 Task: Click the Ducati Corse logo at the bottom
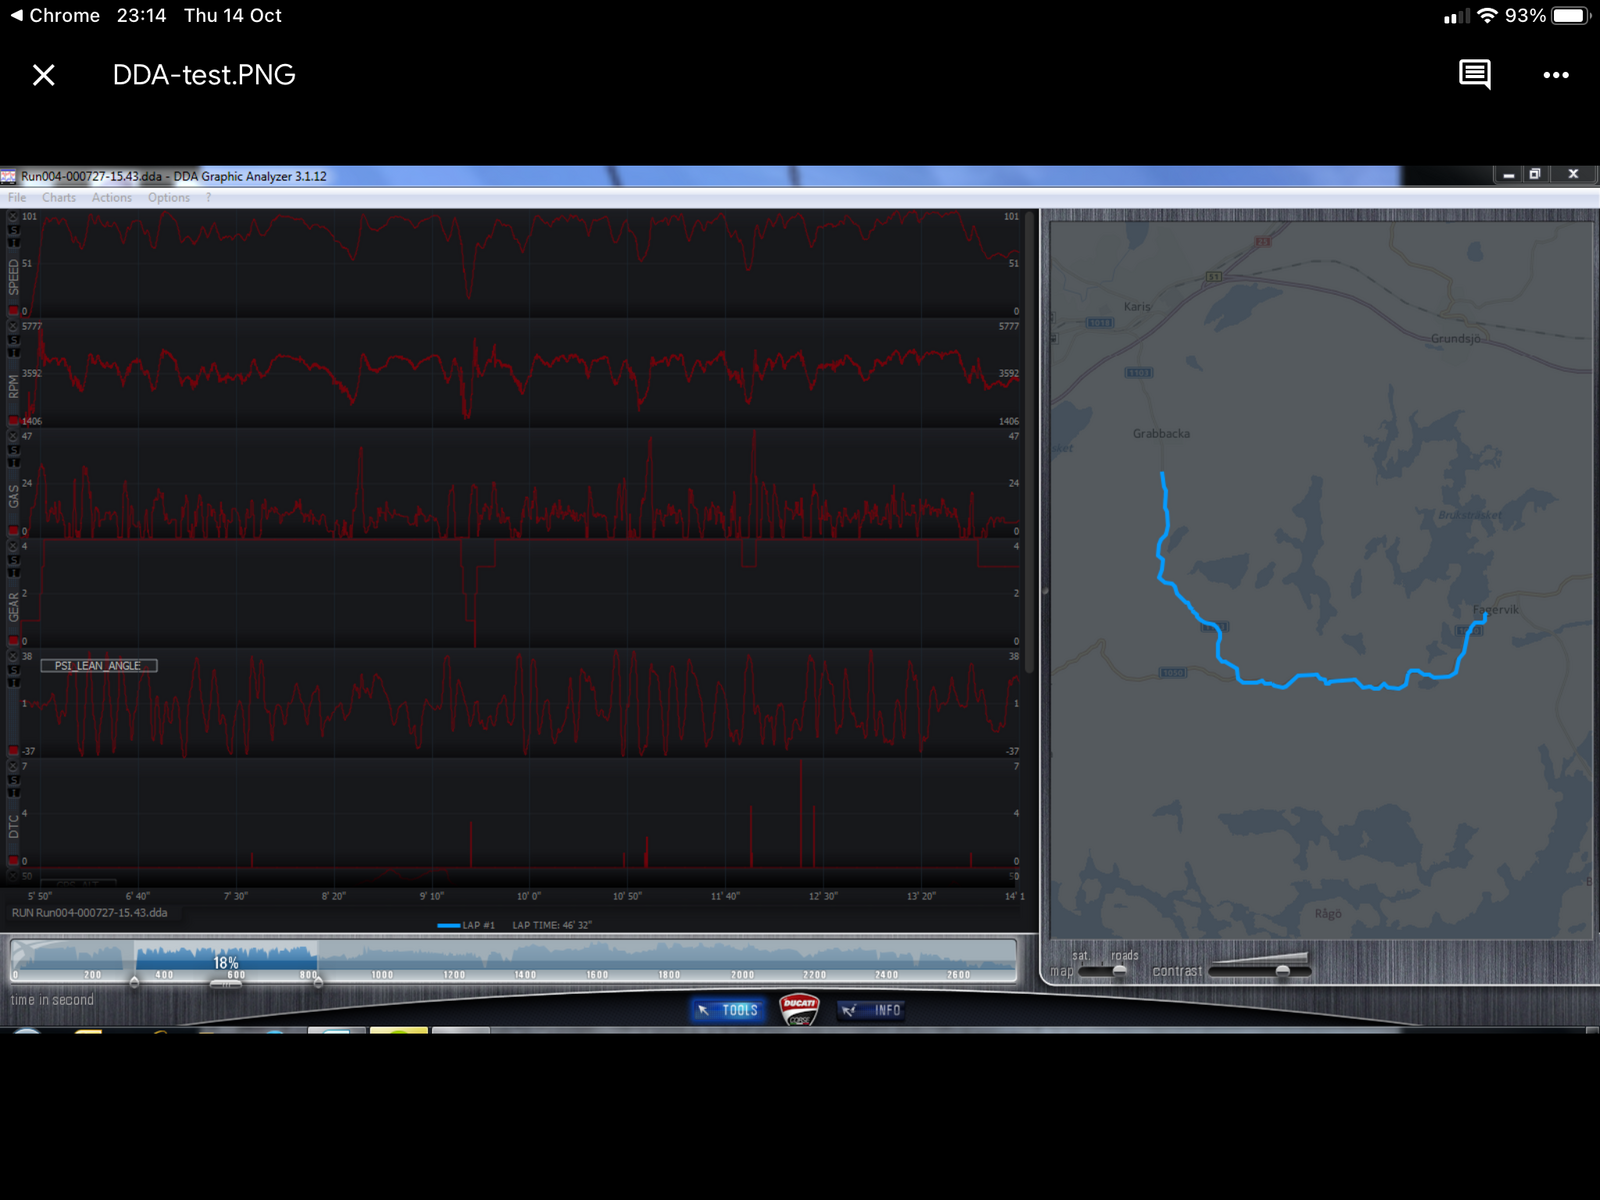coord(799,1010)
